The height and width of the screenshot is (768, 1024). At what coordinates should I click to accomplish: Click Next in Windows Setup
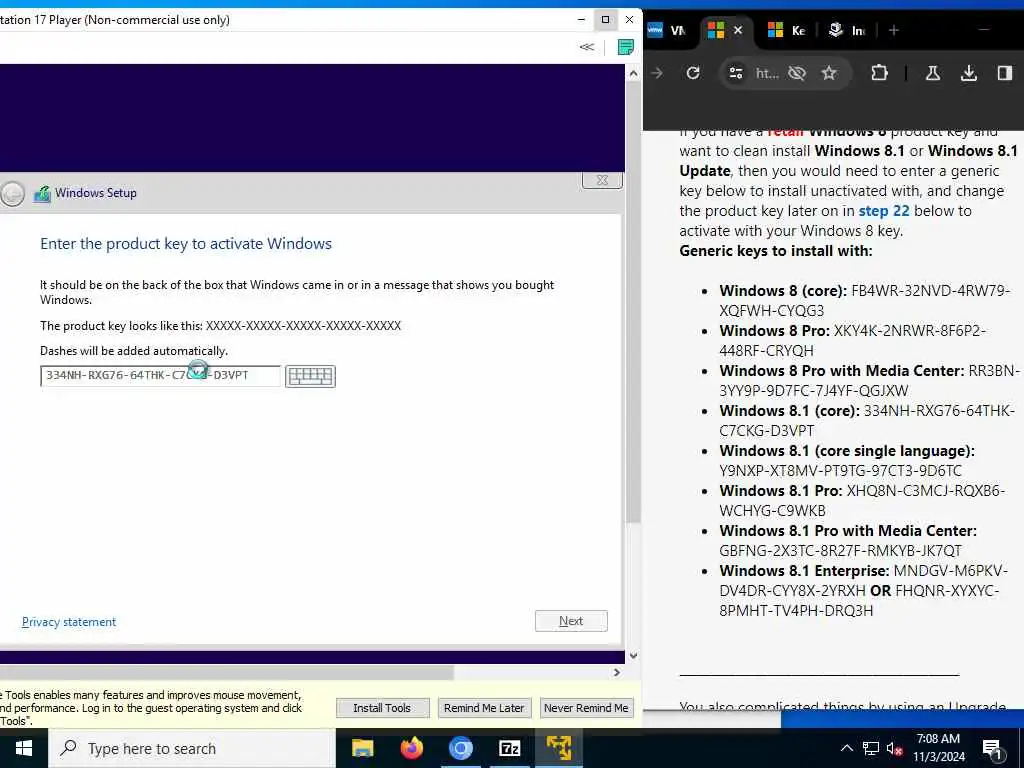tap(571, 621)
